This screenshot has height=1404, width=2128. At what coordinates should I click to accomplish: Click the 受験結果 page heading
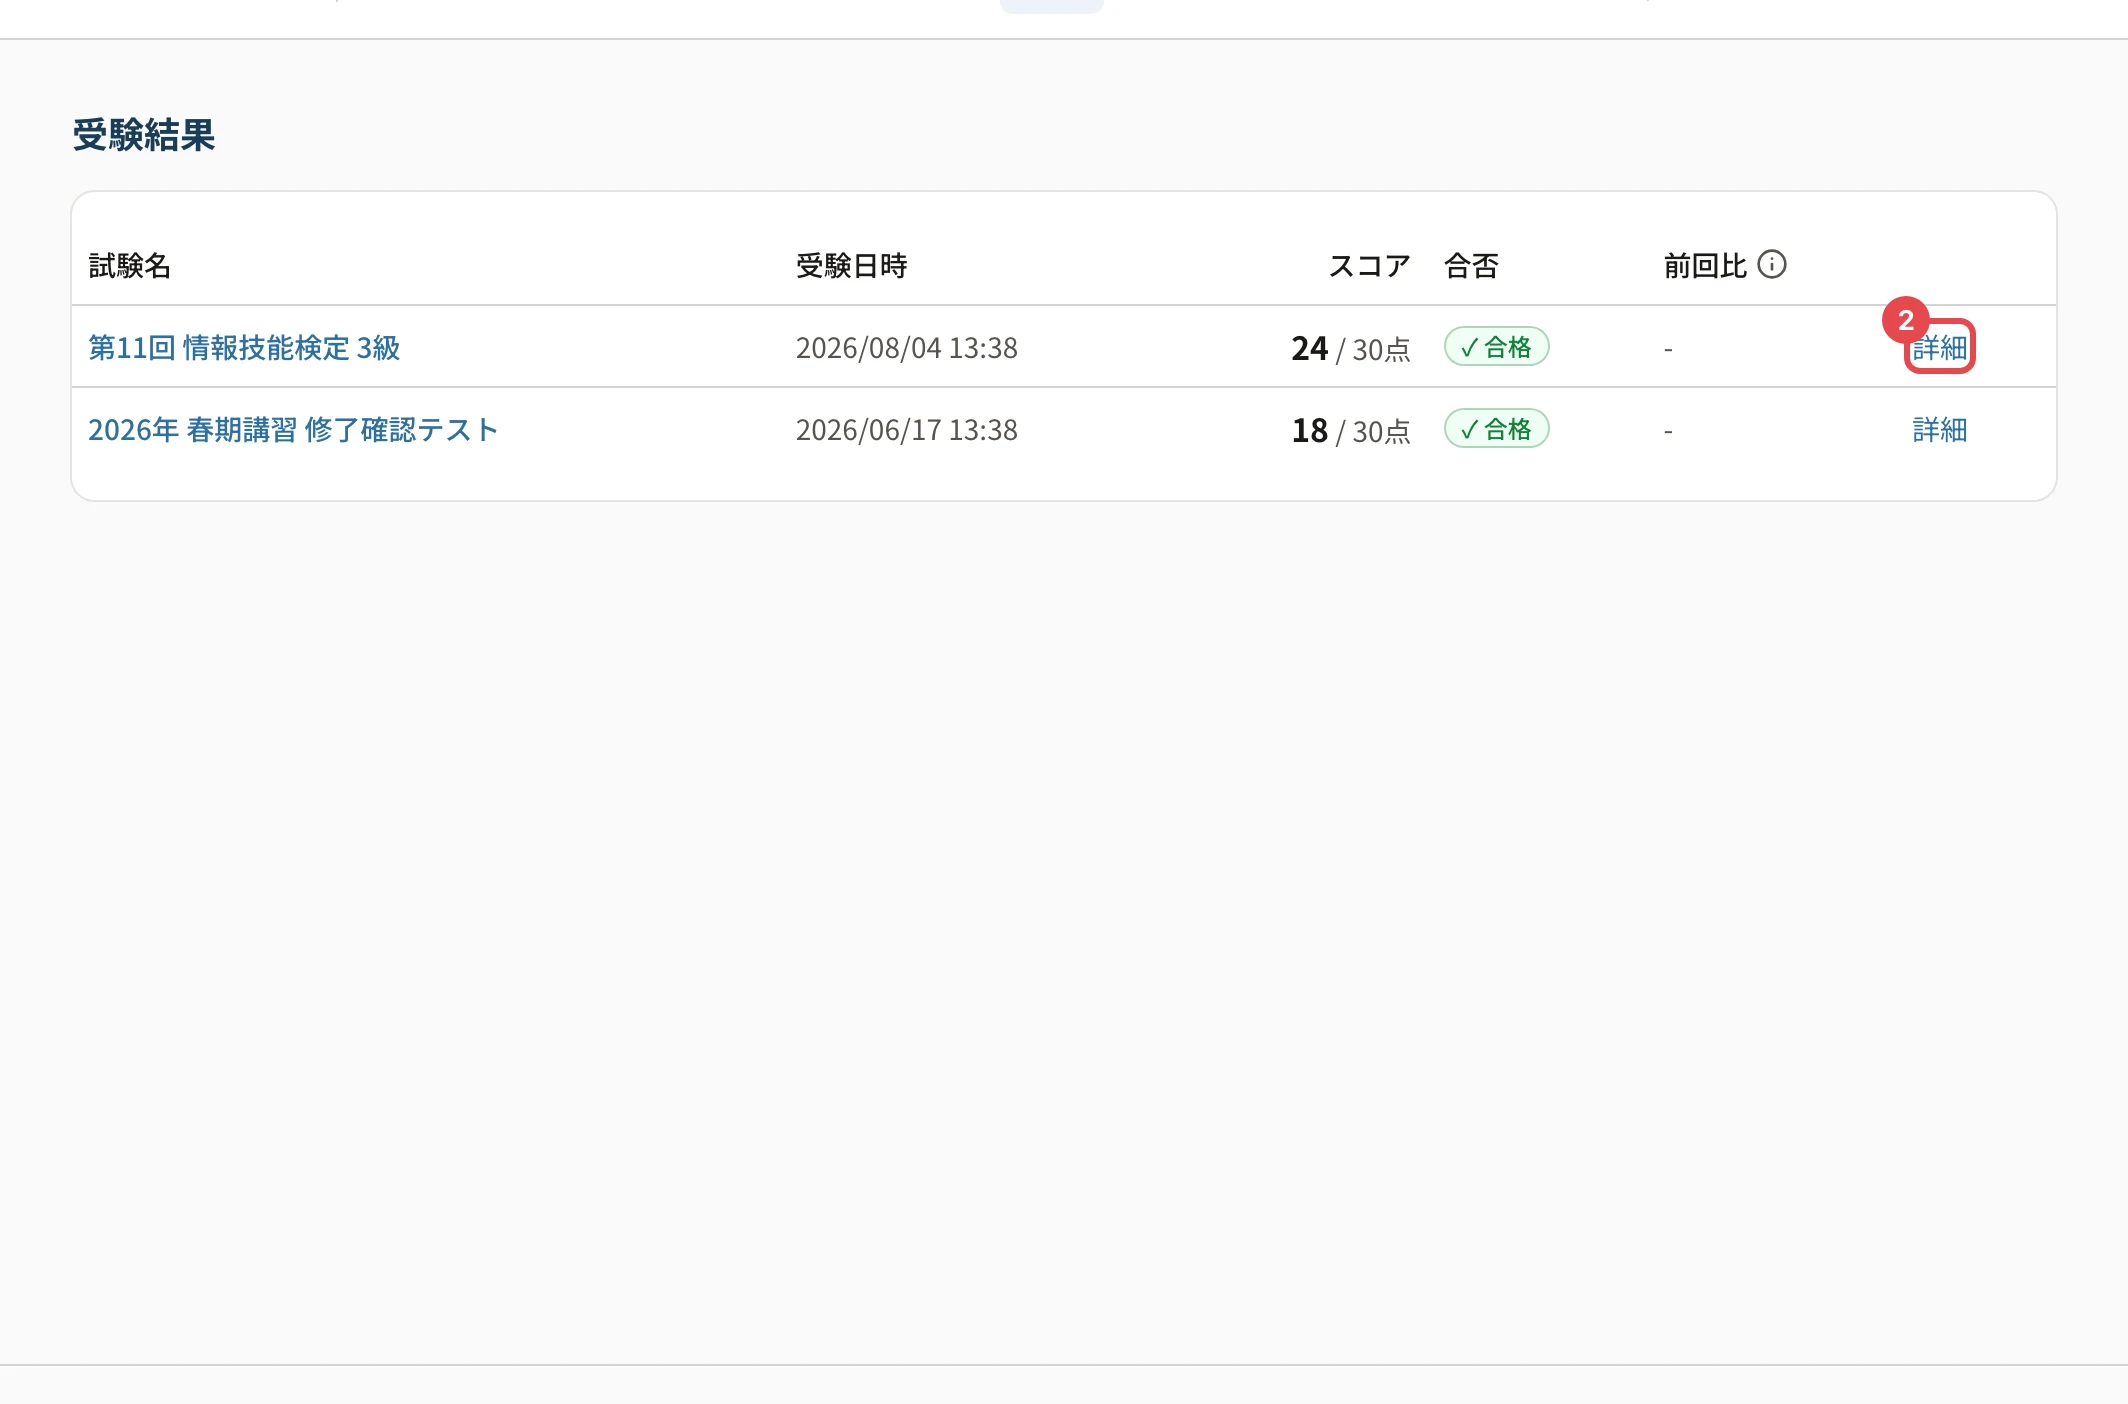[144, 135]
